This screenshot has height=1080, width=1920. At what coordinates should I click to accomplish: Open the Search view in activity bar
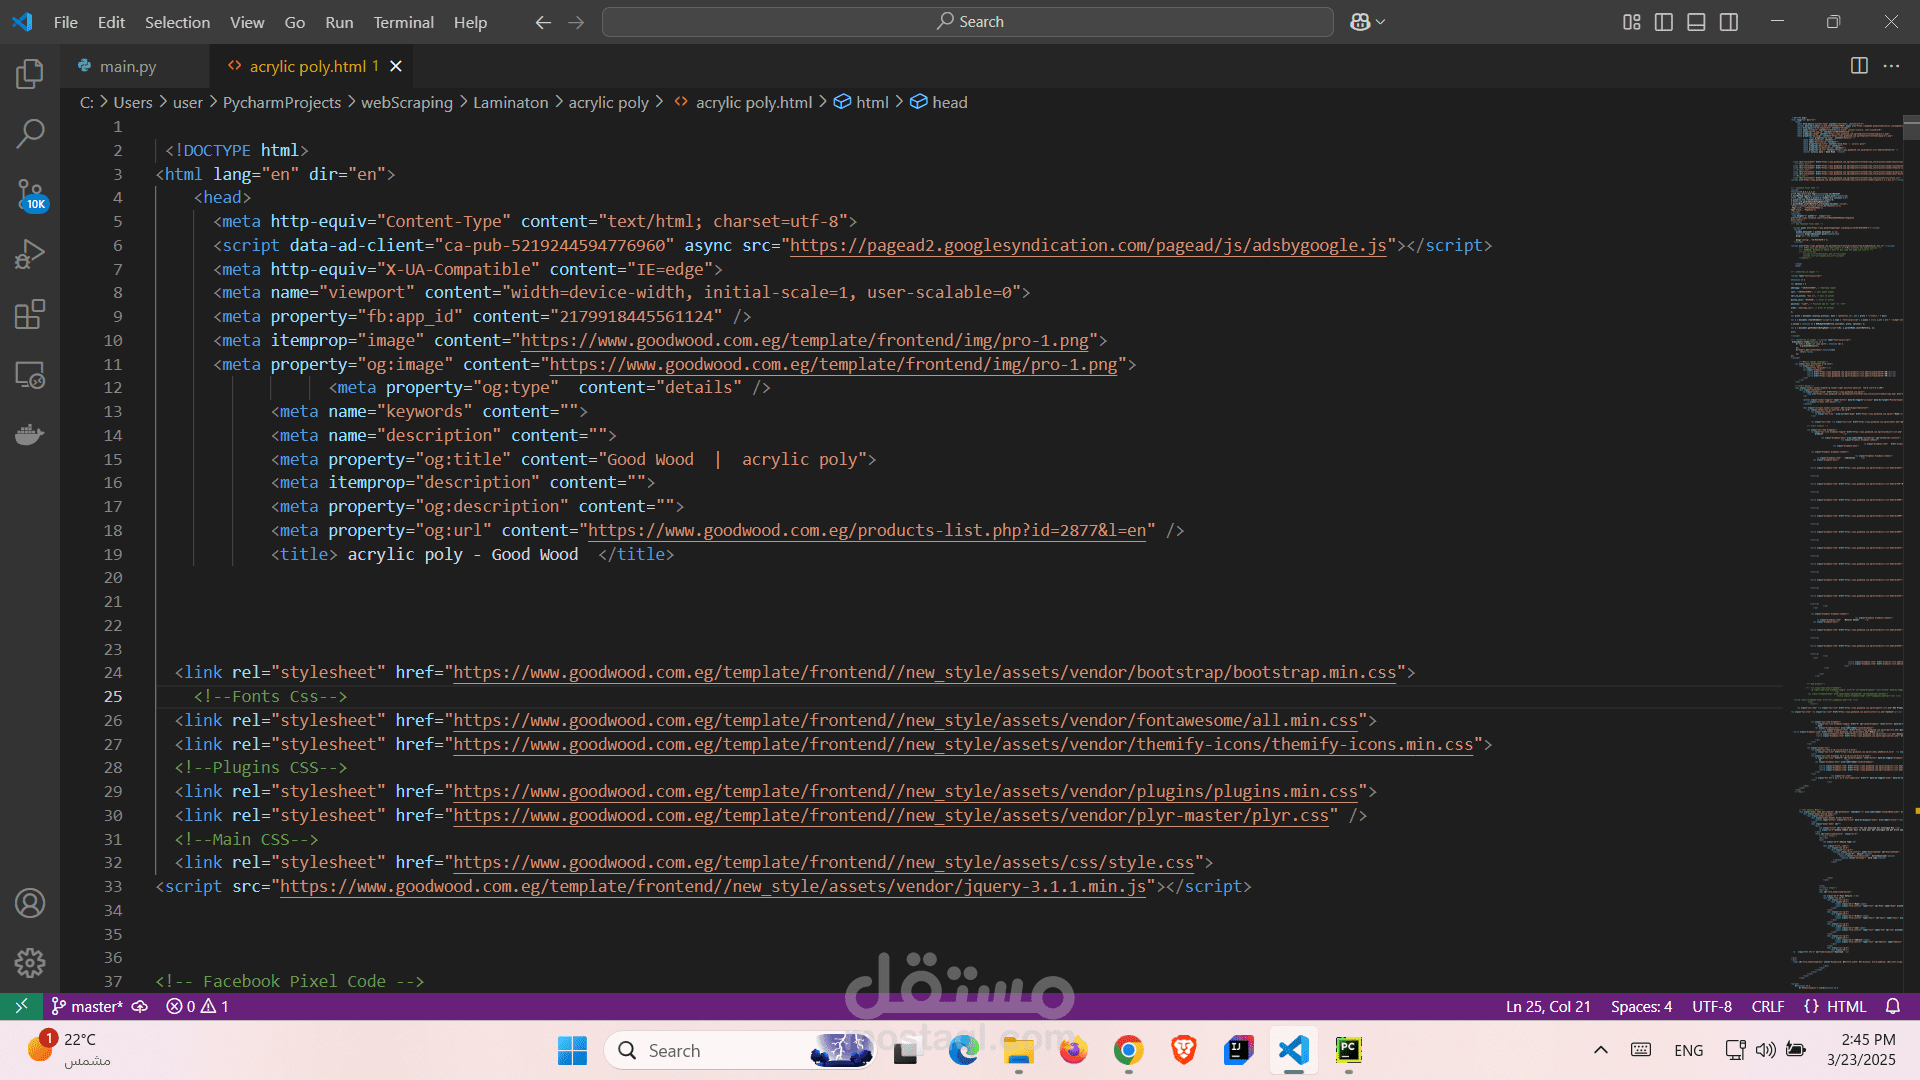[x=30, y=133]
